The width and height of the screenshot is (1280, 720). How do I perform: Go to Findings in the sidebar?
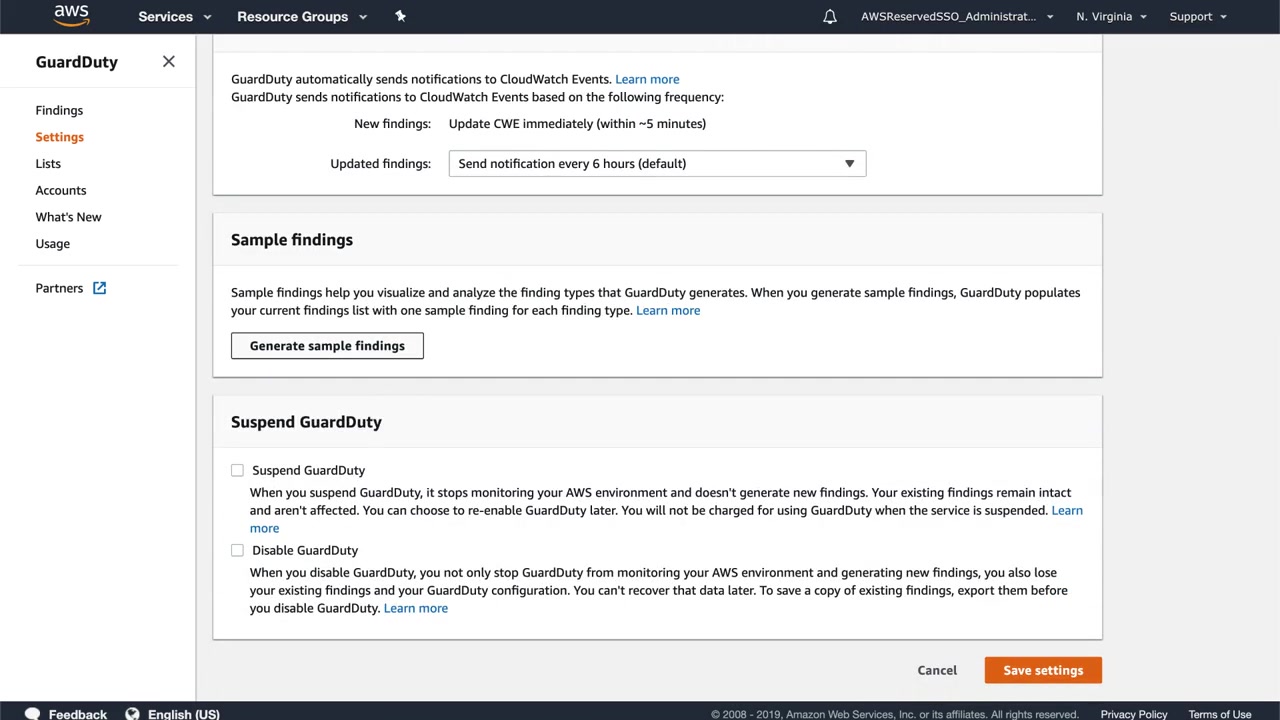pyautogui.click(x=59, y=111)
